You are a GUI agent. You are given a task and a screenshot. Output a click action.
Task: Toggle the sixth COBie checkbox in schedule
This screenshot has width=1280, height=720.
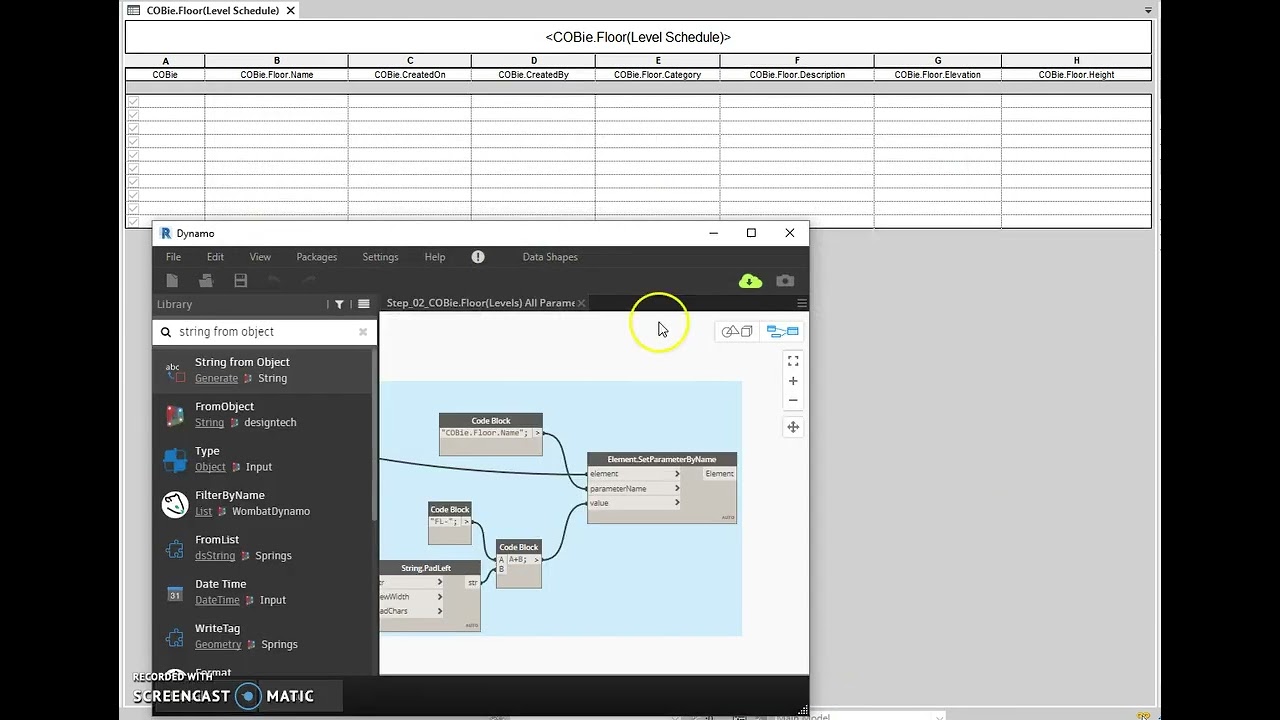(x=133, y=168)
